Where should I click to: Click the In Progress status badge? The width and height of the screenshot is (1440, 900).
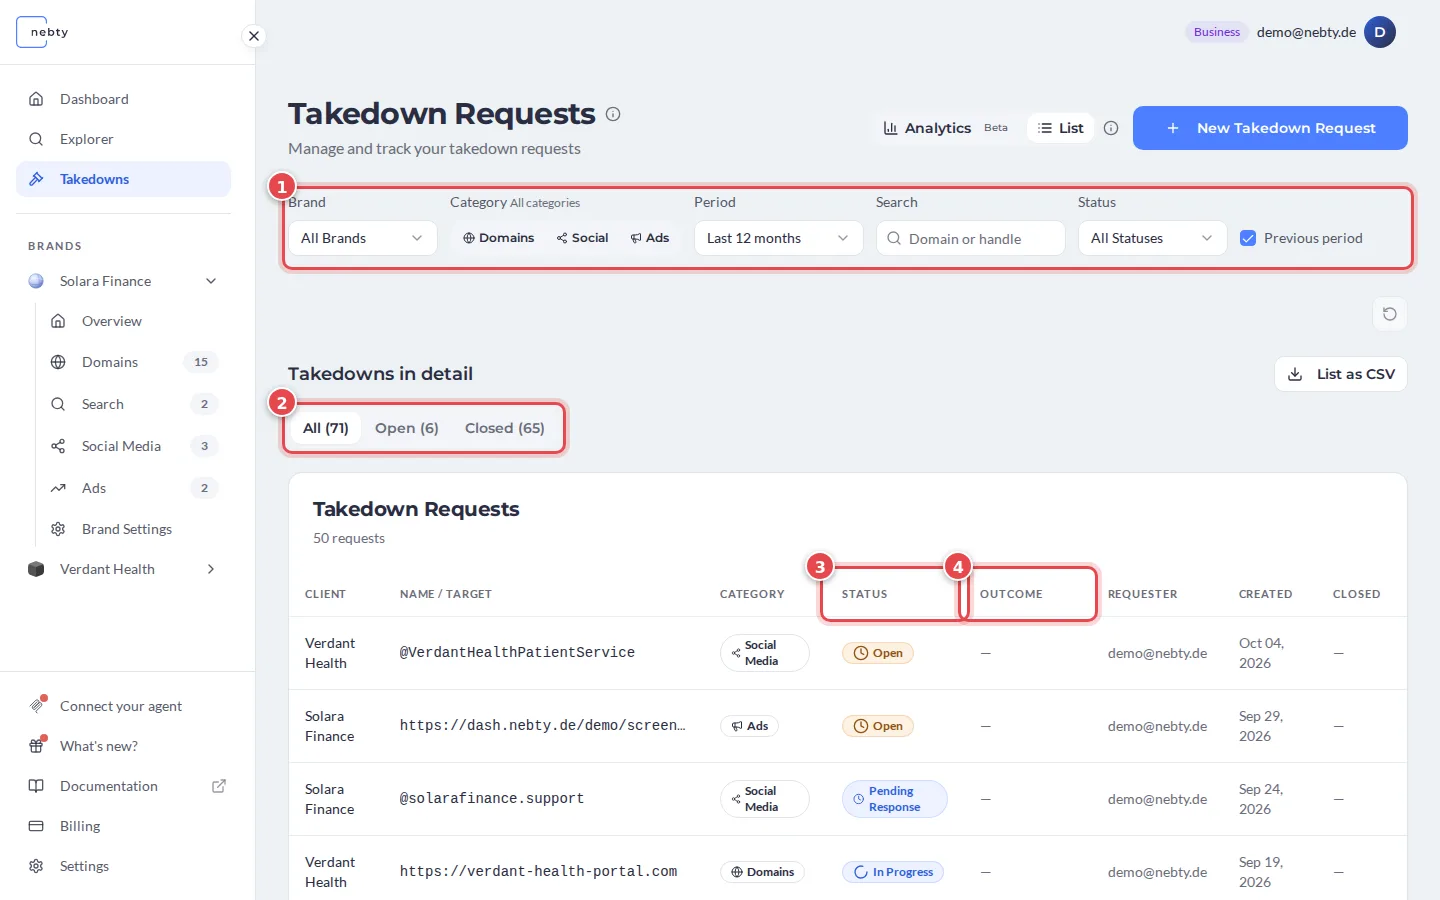point(893,872)
